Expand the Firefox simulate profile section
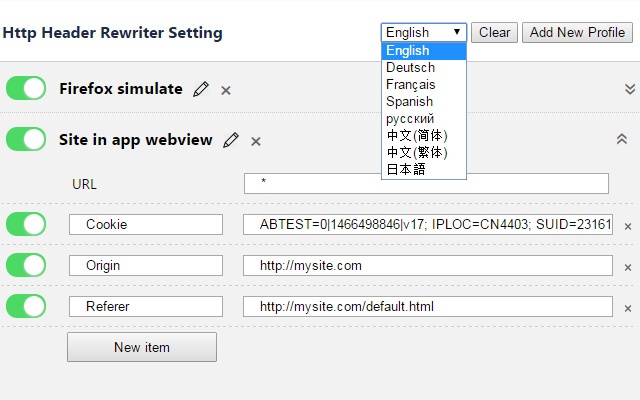The width and height of the screenshot is (640, 400). coord(630,89)
